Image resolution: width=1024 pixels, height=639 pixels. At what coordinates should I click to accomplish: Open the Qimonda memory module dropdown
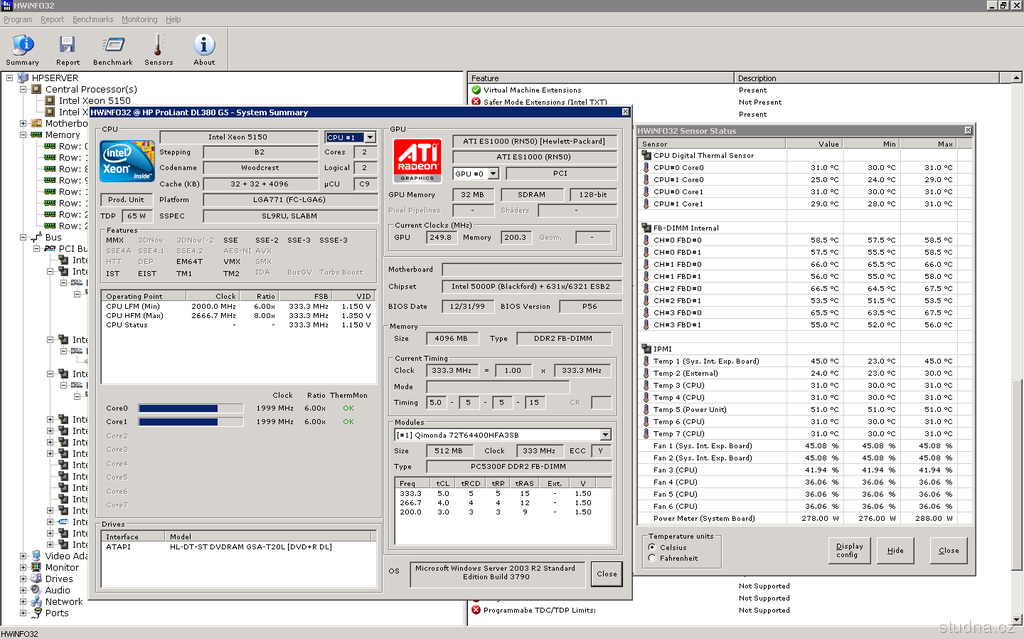tap(604, 435)
